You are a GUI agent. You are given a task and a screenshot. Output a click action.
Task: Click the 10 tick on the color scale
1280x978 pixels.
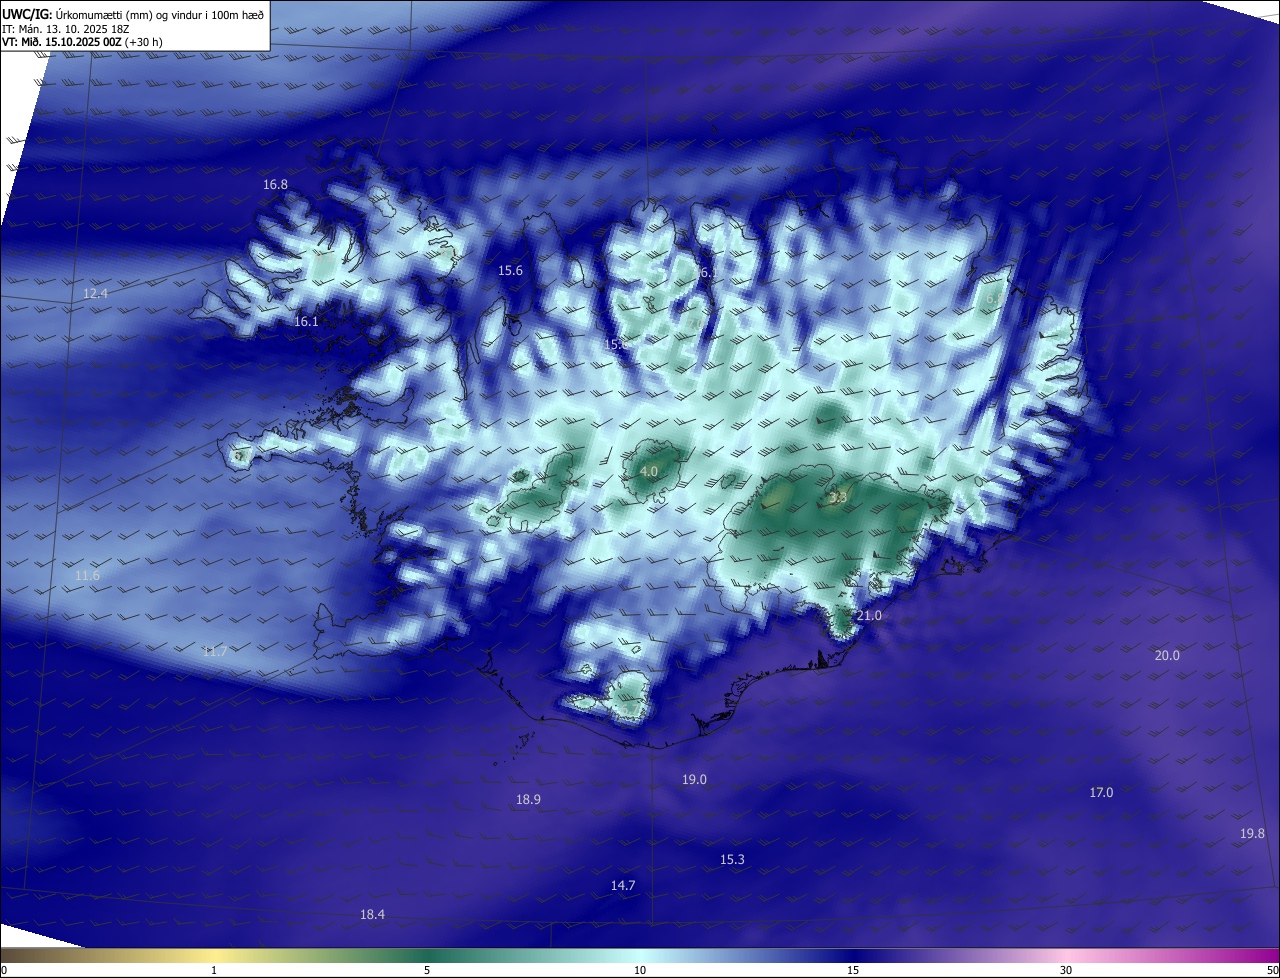[640, 970]
